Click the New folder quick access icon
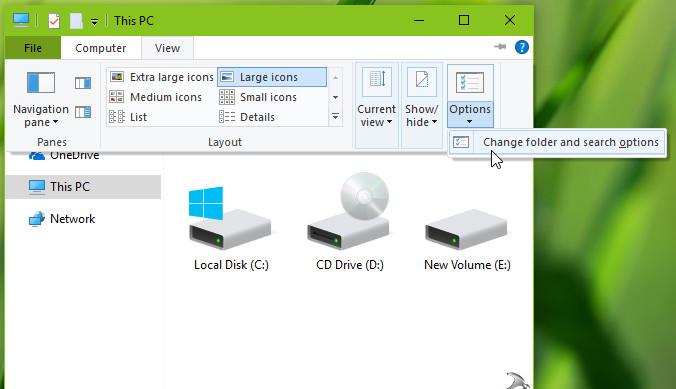676x389 pixels. 76,21
